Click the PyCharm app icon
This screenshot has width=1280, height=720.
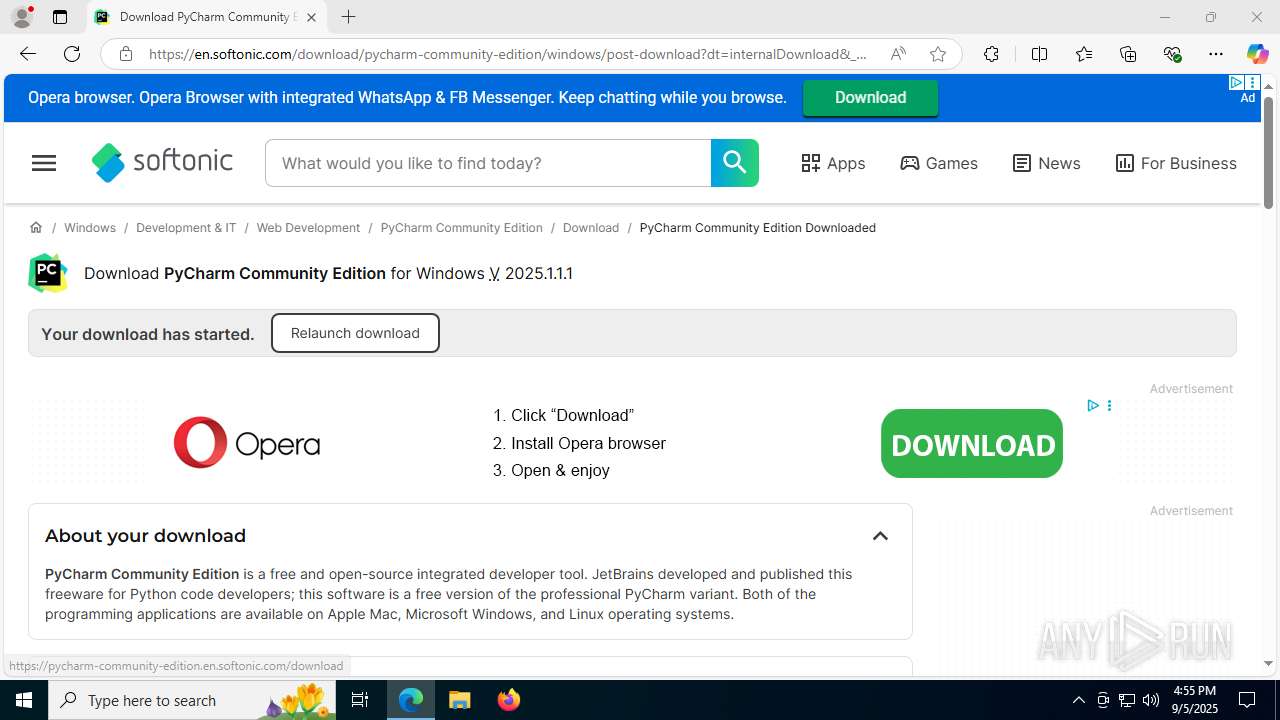pyautogui.click(x=48, y=273)
